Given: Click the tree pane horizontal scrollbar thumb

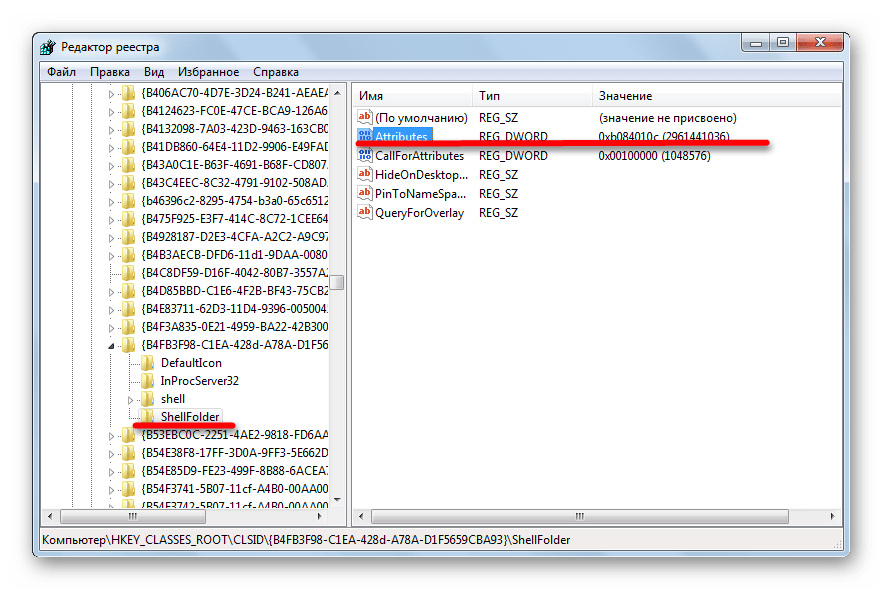Looking at the screenshot, I should [134, 518].
